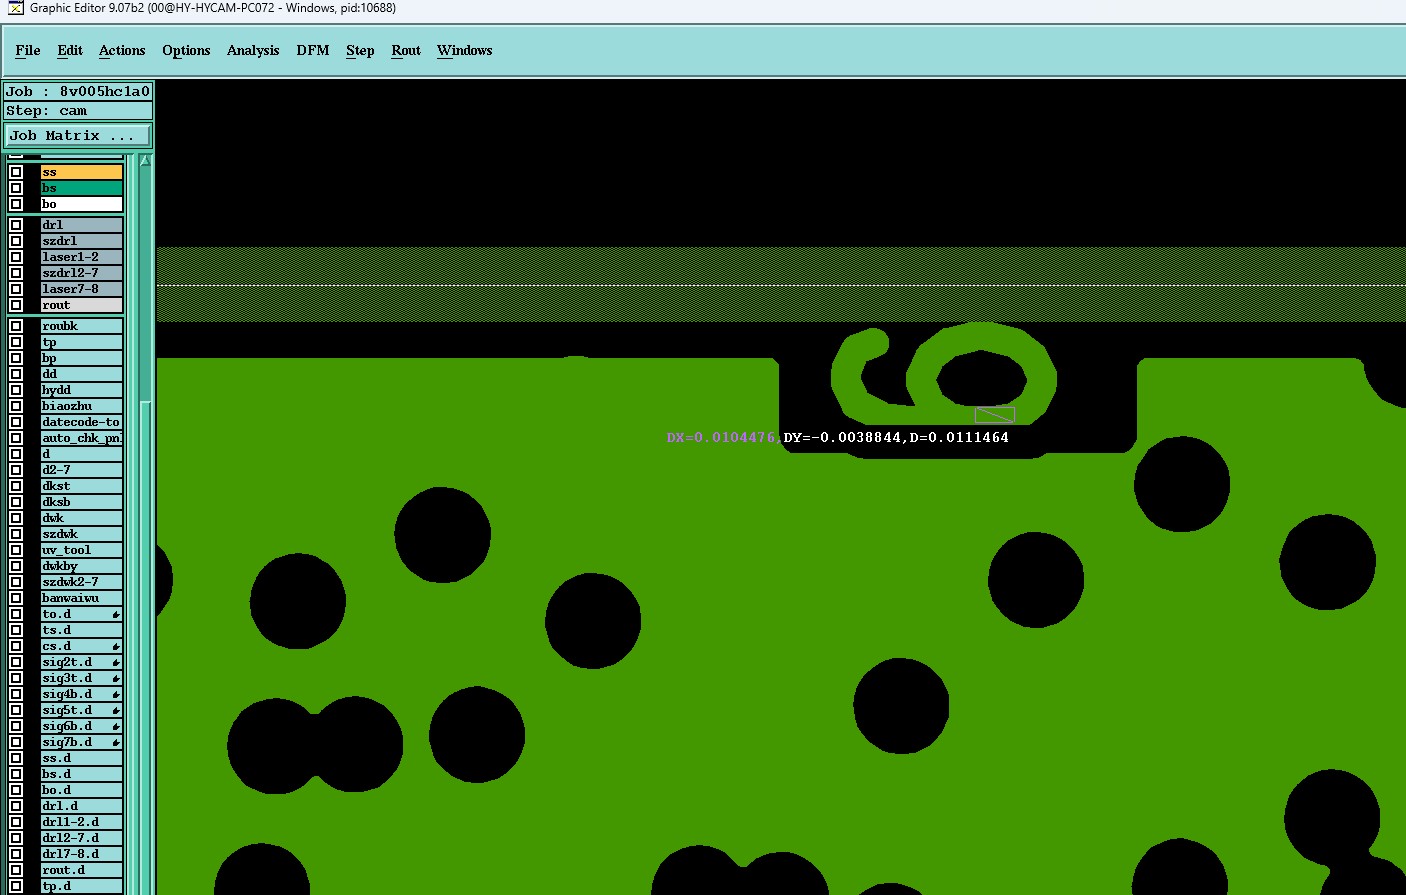
Task: Toggle the checkbox for layer rout
Action: [16, 305]
